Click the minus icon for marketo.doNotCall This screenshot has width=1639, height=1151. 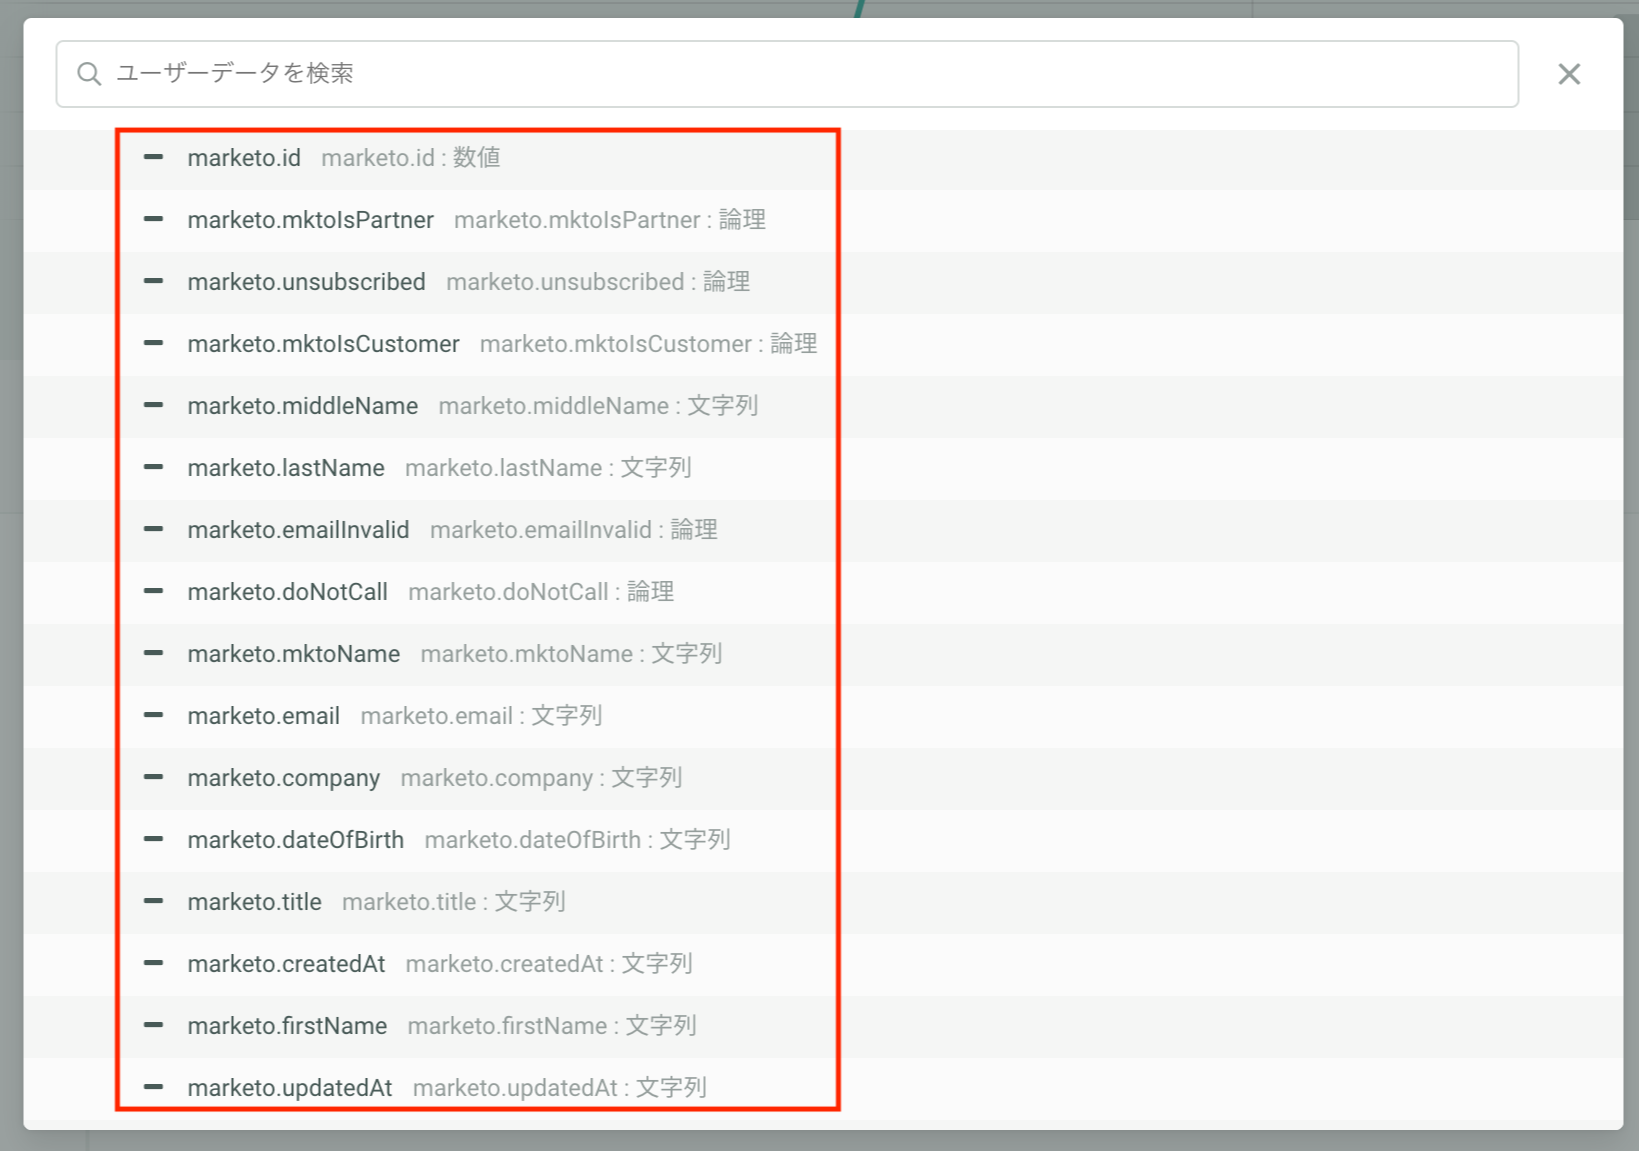(x=153, y=591)
